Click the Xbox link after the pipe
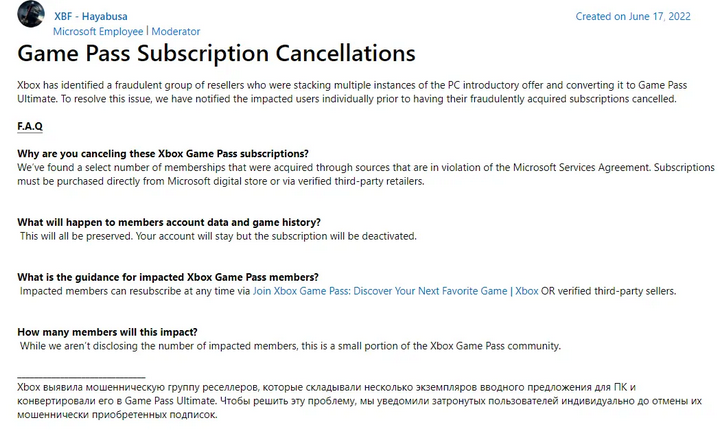This screenshot has height=430, width=719. [x=526, y=291]
